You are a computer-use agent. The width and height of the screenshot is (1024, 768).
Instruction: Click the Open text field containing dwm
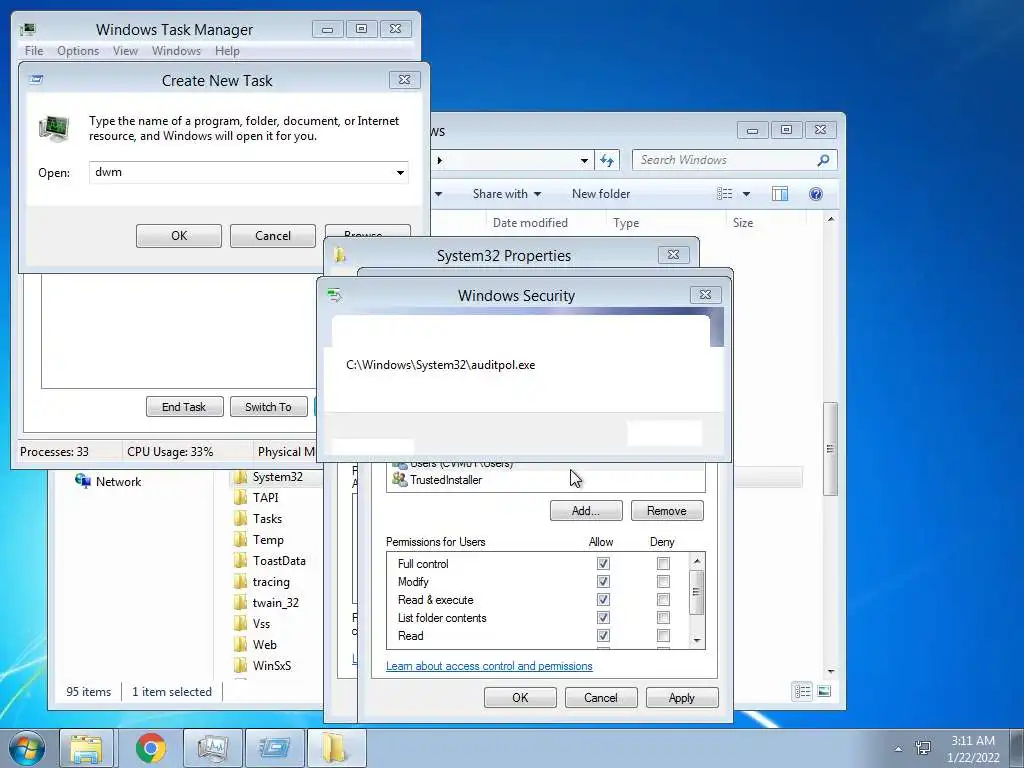pos(249,172)
